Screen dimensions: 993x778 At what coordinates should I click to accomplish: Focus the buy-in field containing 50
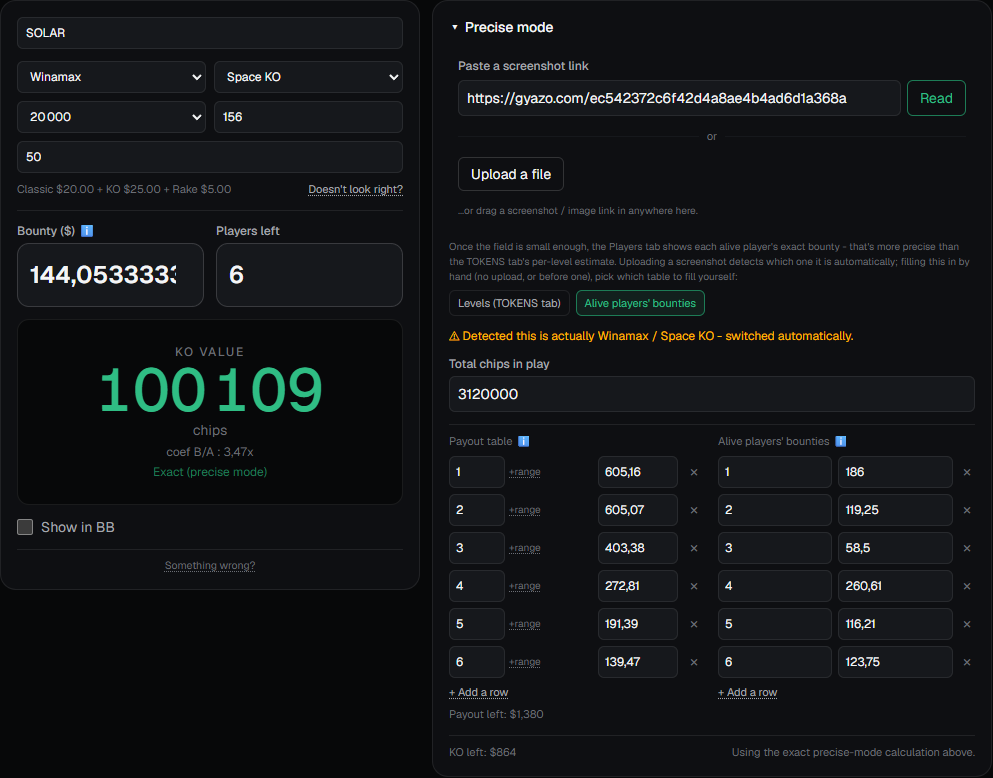tap(210, 157)
